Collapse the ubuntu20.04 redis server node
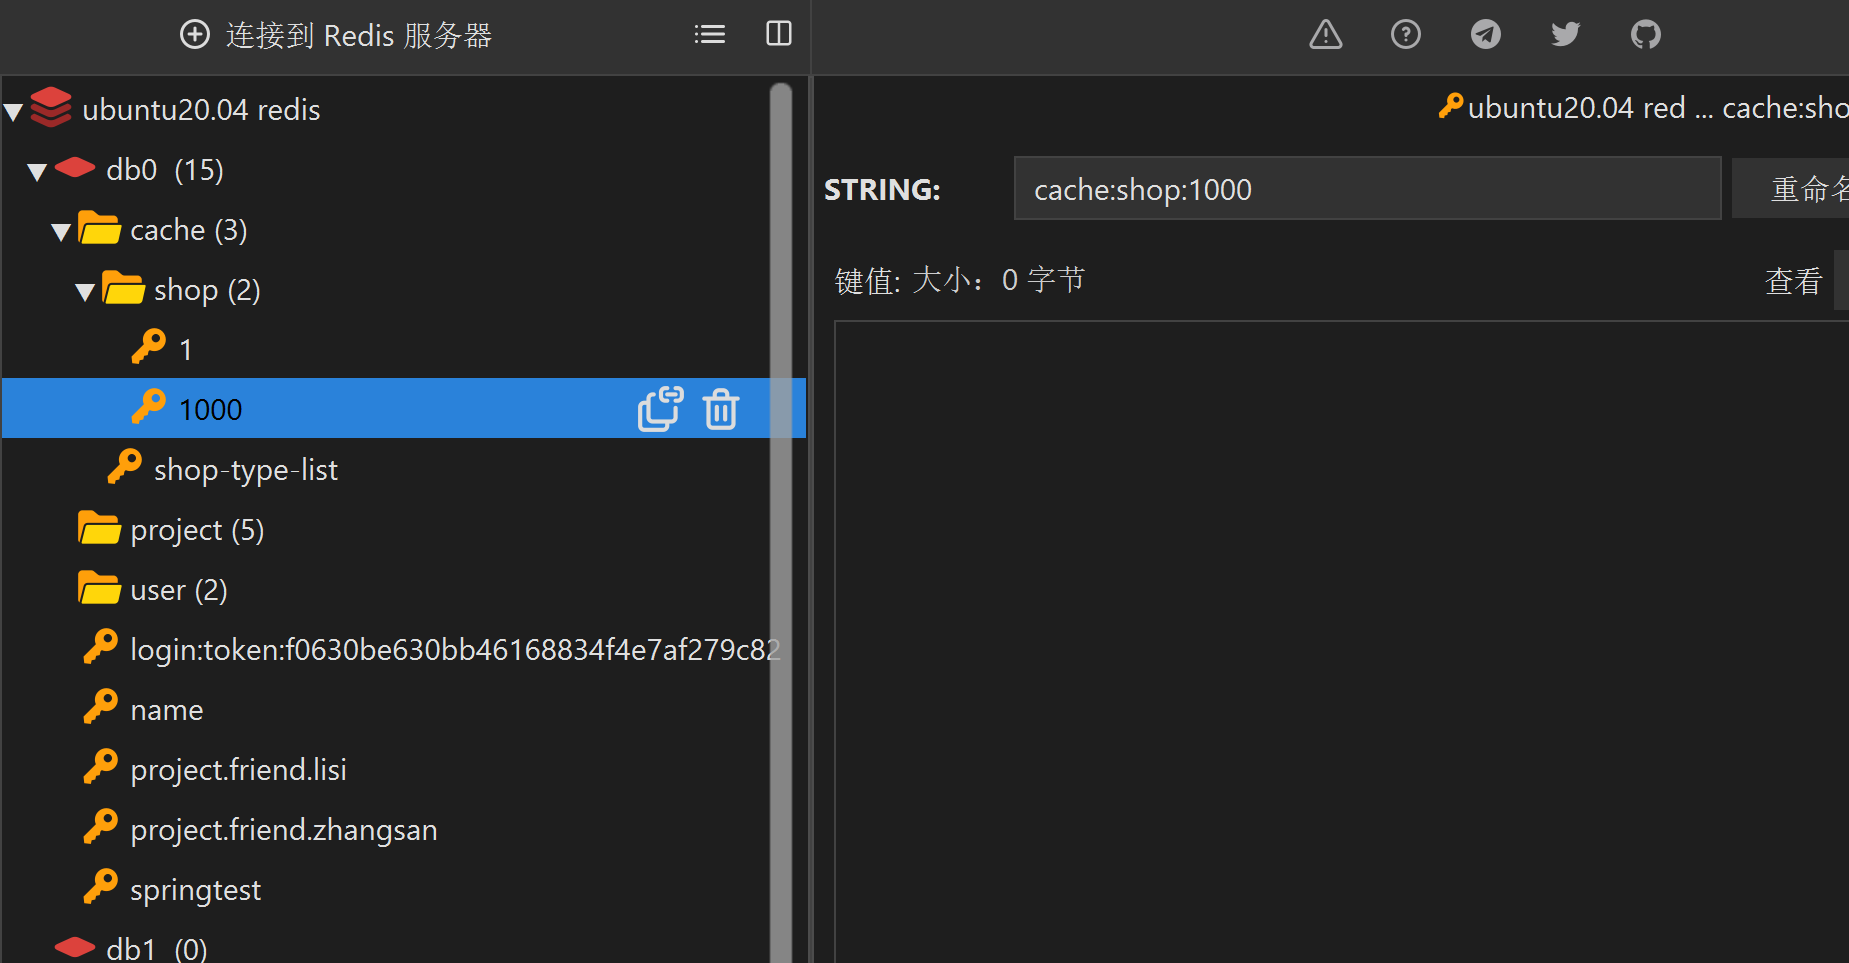The image size is (1849, 963). [x=14, y=111]
